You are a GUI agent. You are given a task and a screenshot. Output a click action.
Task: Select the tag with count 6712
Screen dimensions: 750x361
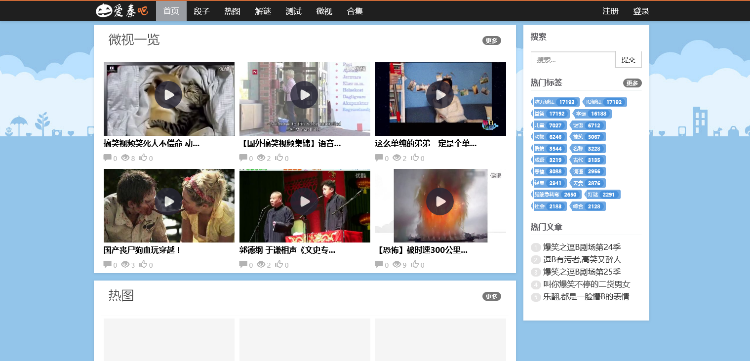pyautogui.click(x=588, y=125)
